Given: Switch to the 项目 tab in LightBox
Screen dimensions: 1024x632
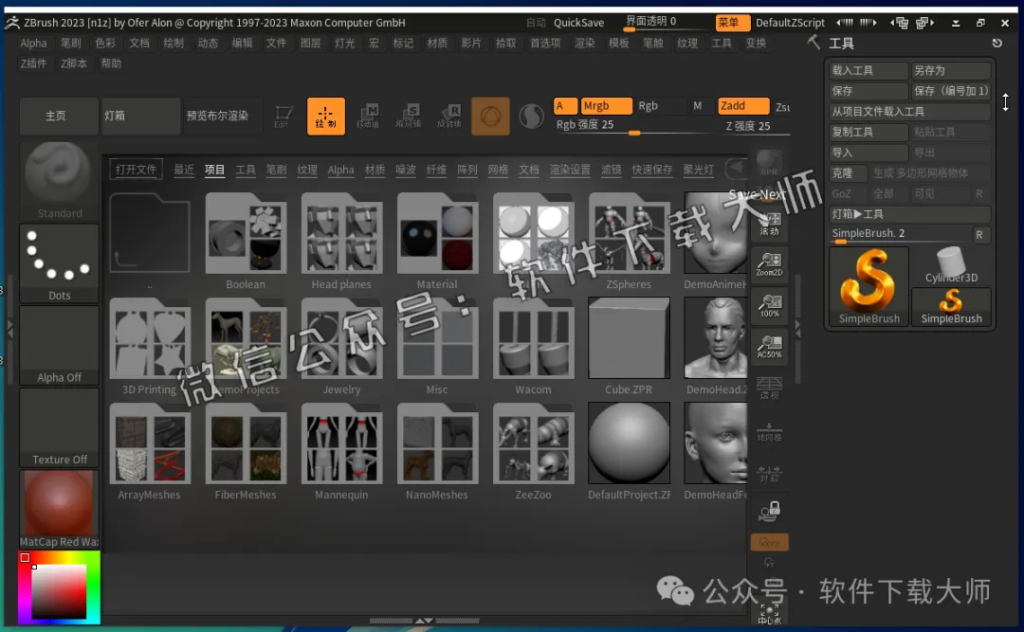Looking at the screenshot, I should pos(214,170).
